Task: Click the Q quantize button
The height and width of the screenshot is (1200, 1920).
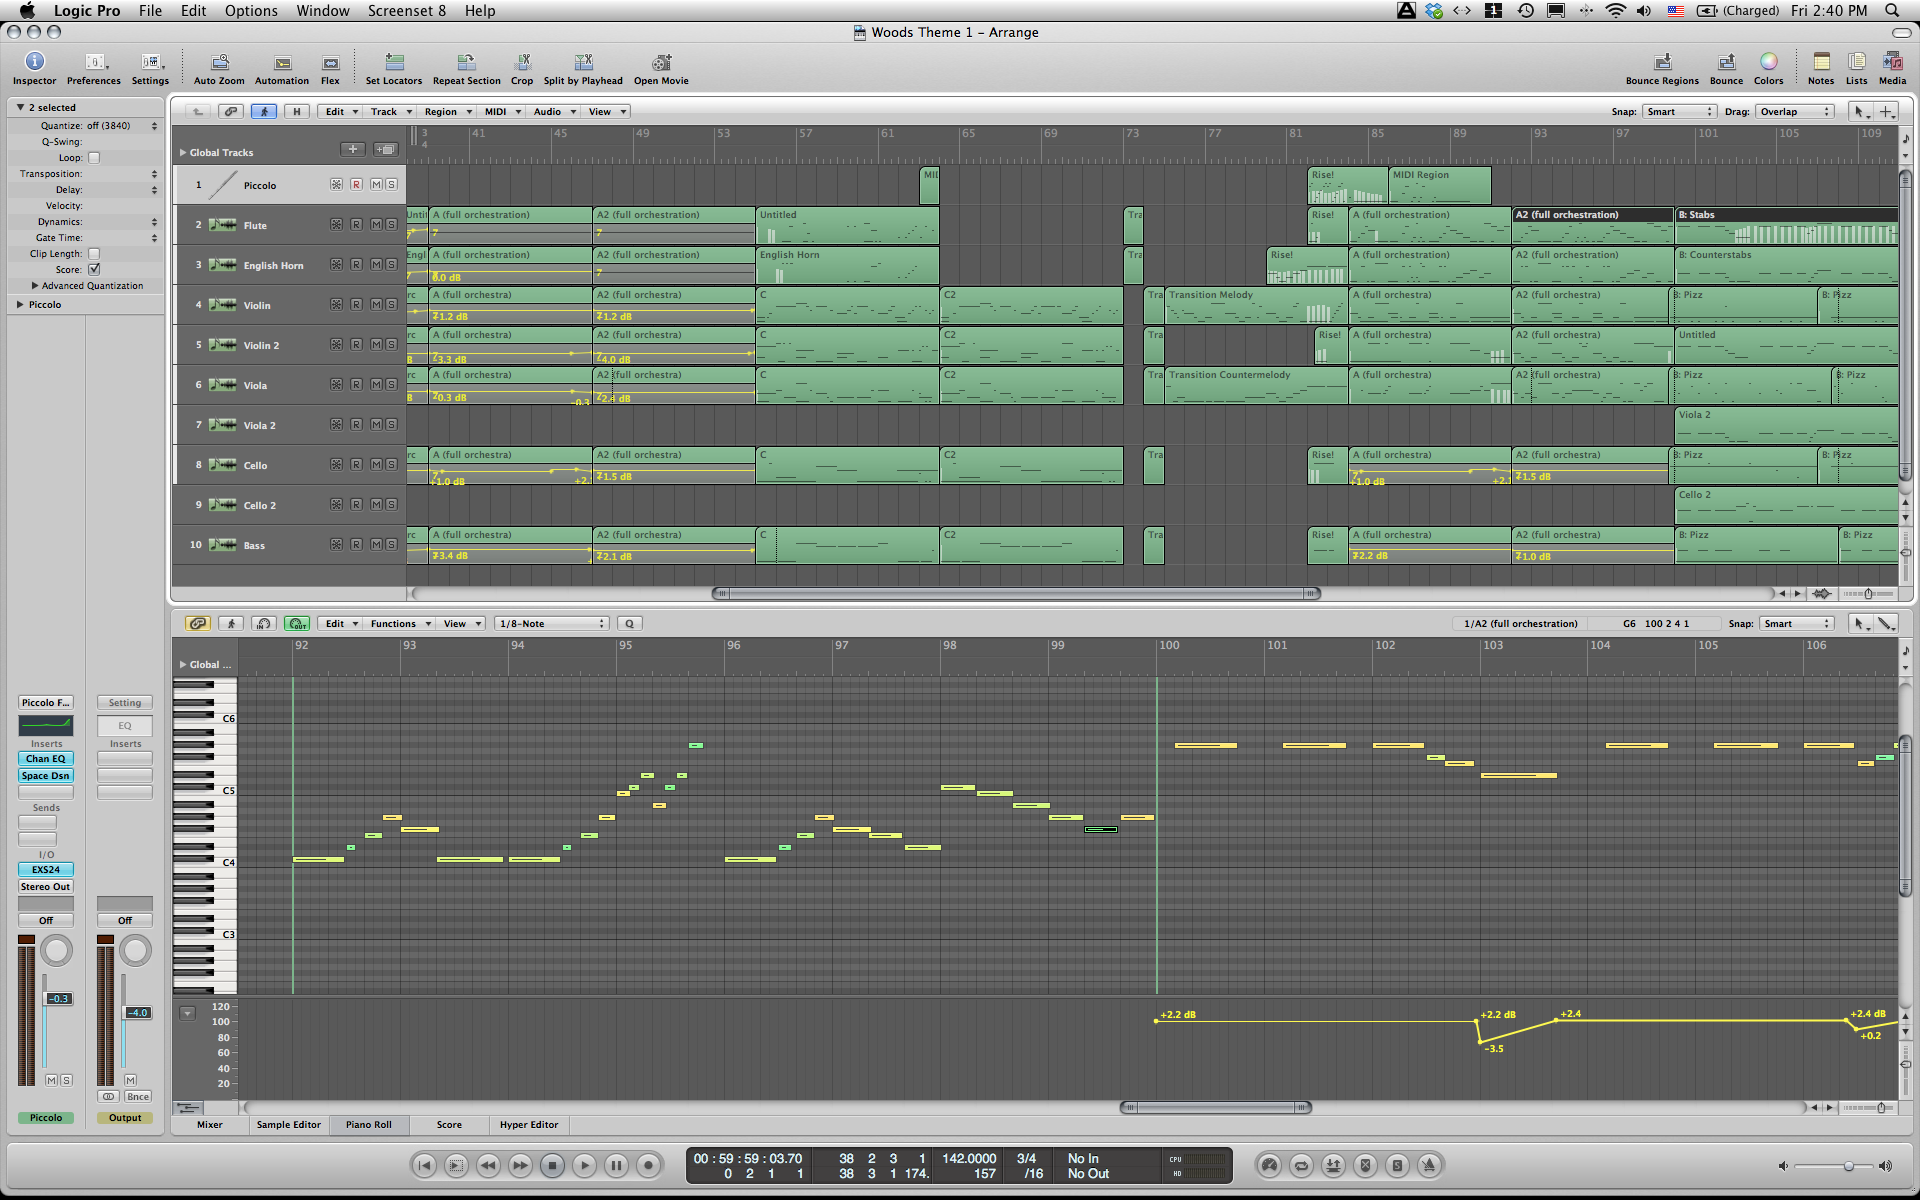Action: (x=629, y=624)
